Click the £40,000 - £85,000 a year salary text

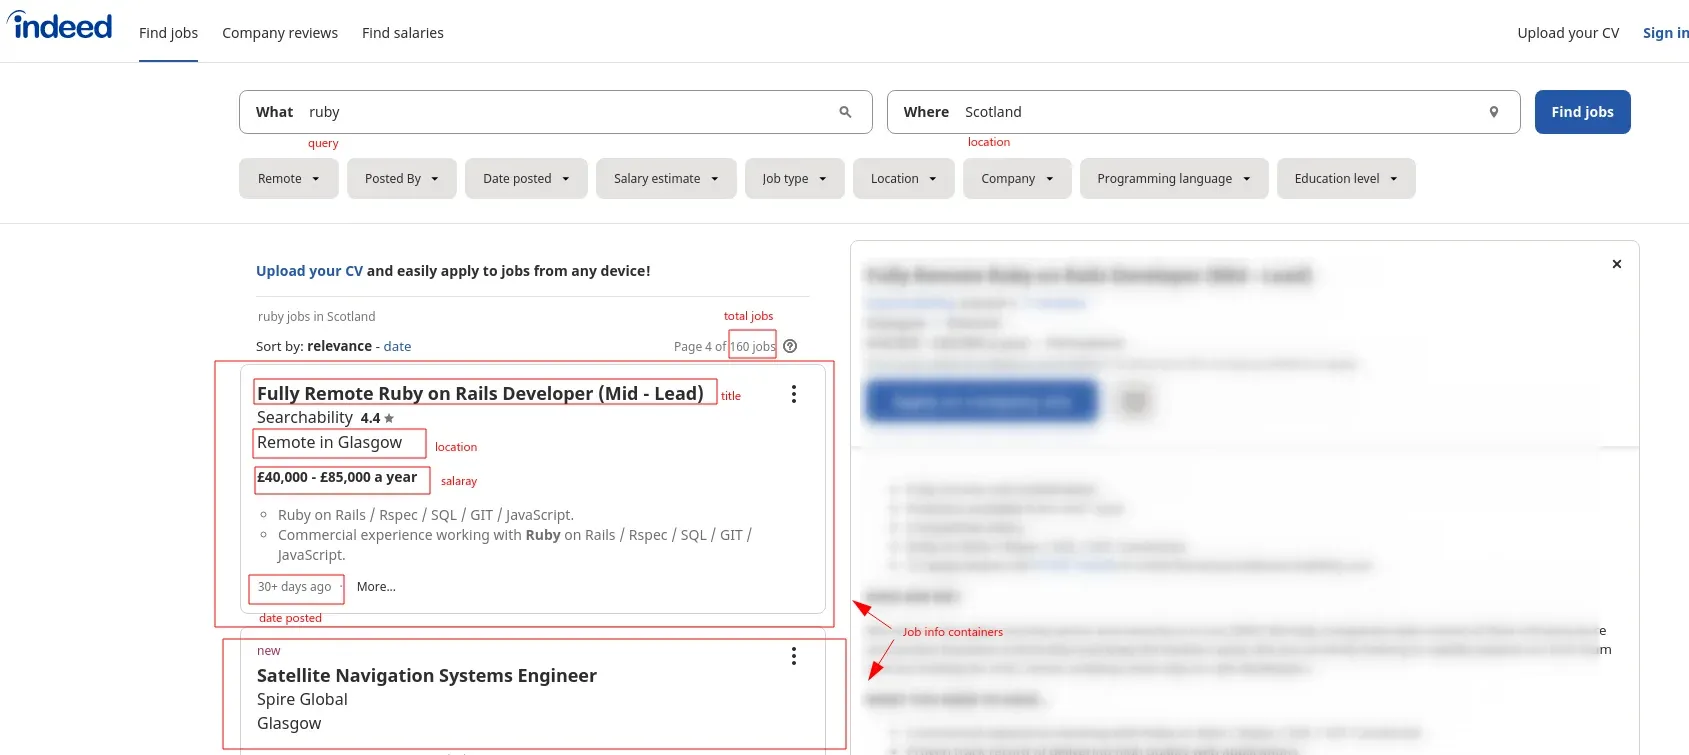click(x=337, y=478)
